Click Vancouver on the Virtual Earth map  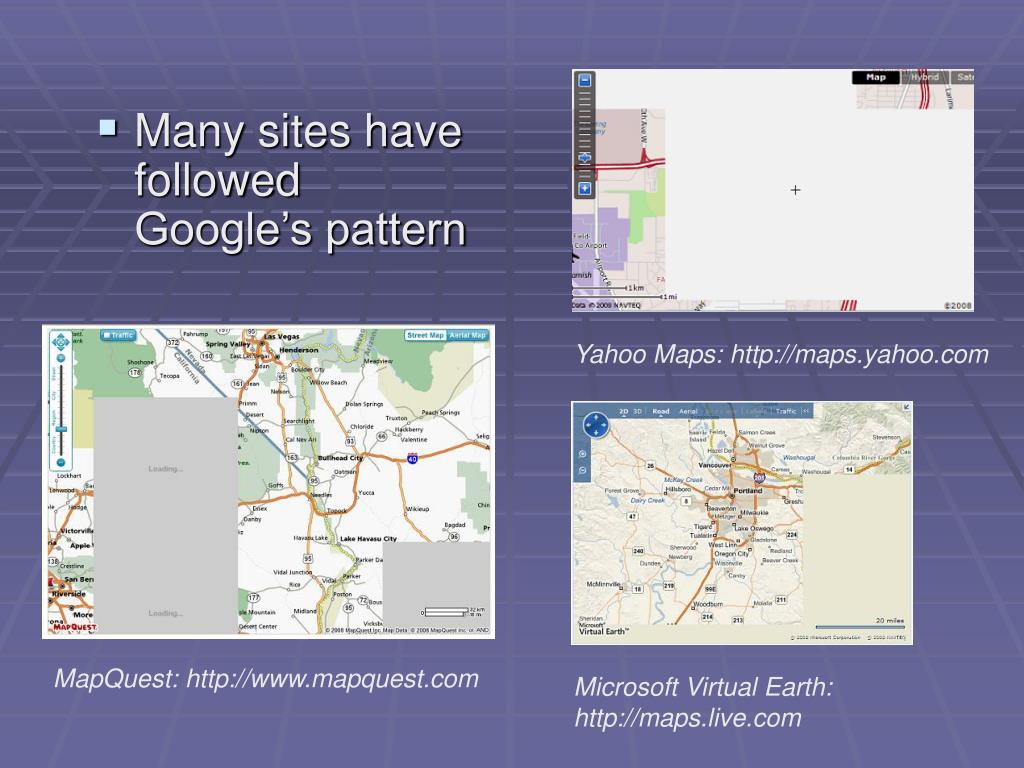click(x=714, y=466)
